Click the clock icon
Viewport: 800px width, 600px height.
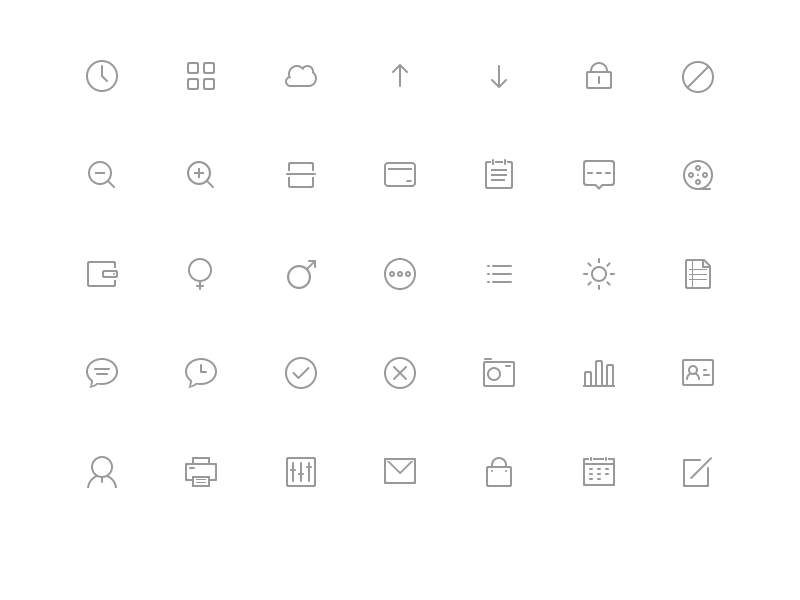tap(102, 76)
